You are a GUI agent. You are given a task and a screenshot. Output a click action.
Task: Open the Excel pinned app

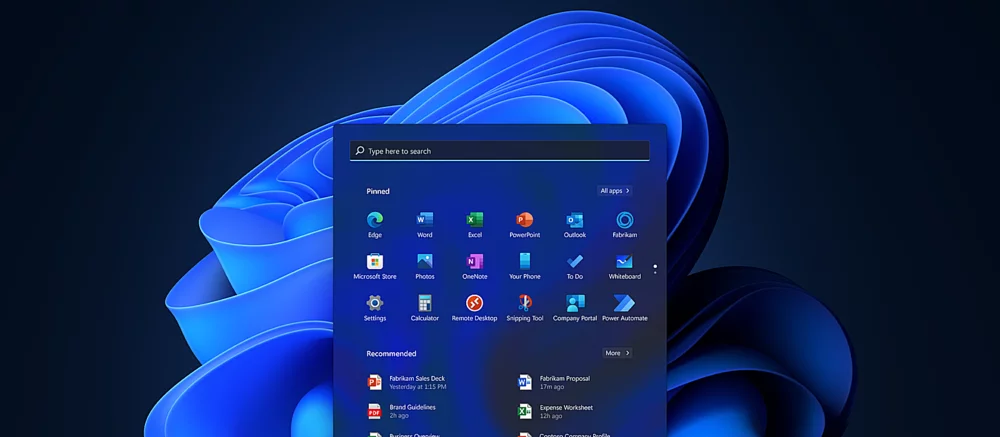click(x=475, y=221)
